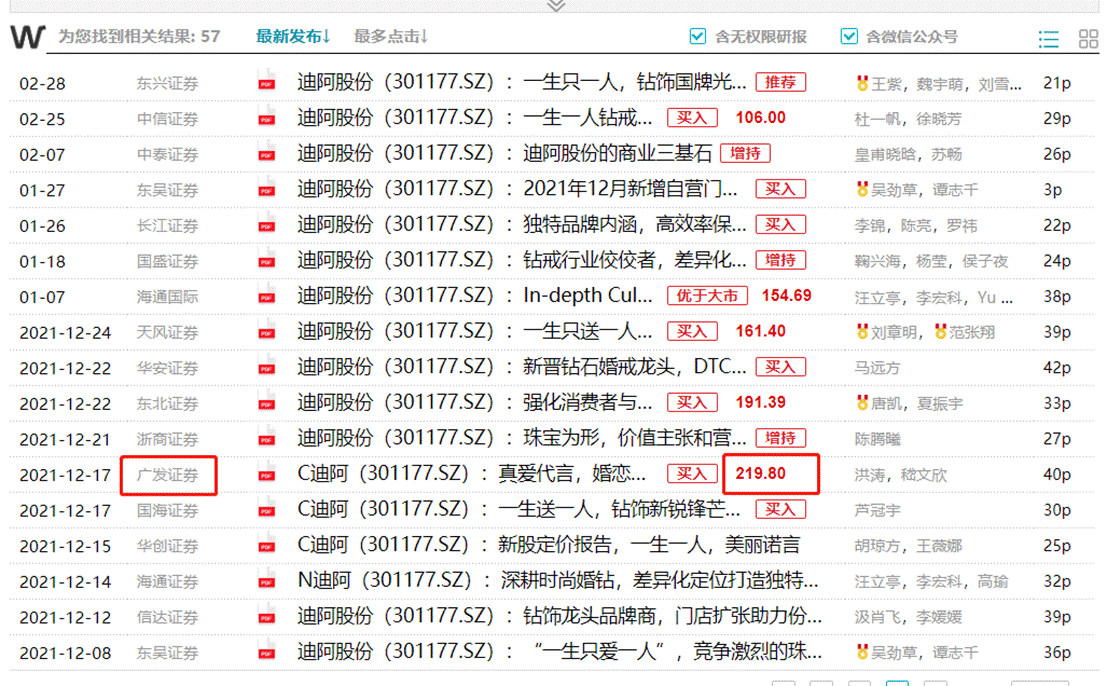Open report 迪阿股份的商业三基石

pyautogui.click(x=618, y=154)
